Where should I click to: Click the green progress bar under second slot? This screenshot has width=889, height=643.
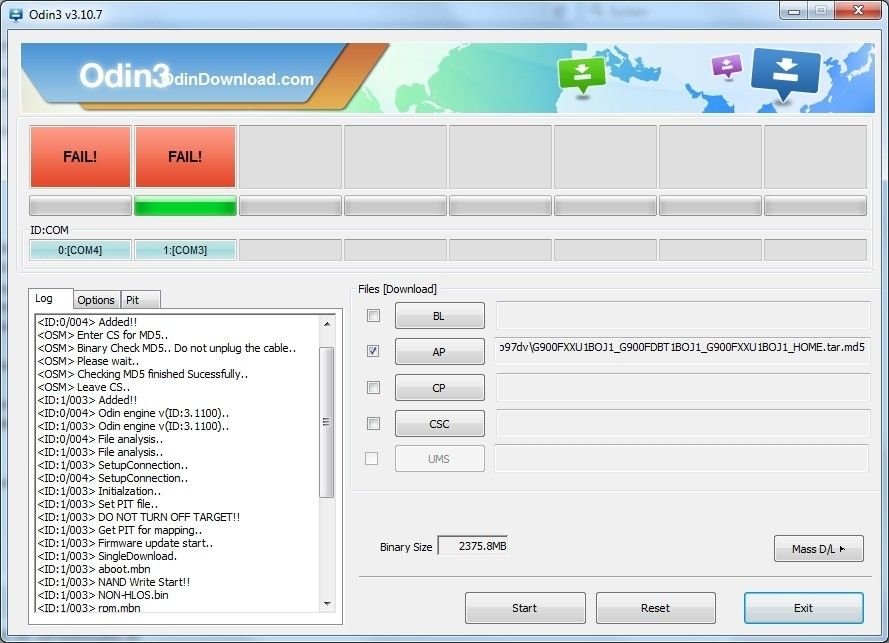[x=185, y=207]
